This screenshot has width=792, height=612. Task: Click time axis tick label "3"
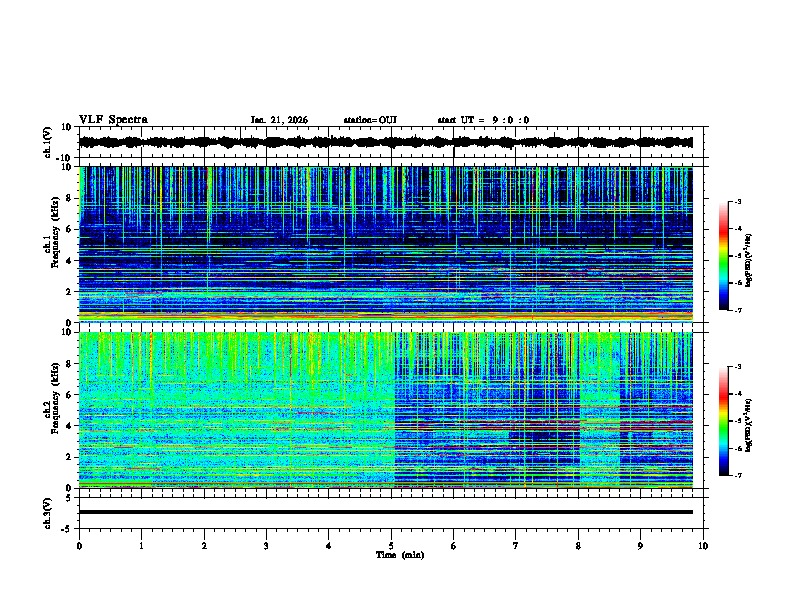point(266,546)
